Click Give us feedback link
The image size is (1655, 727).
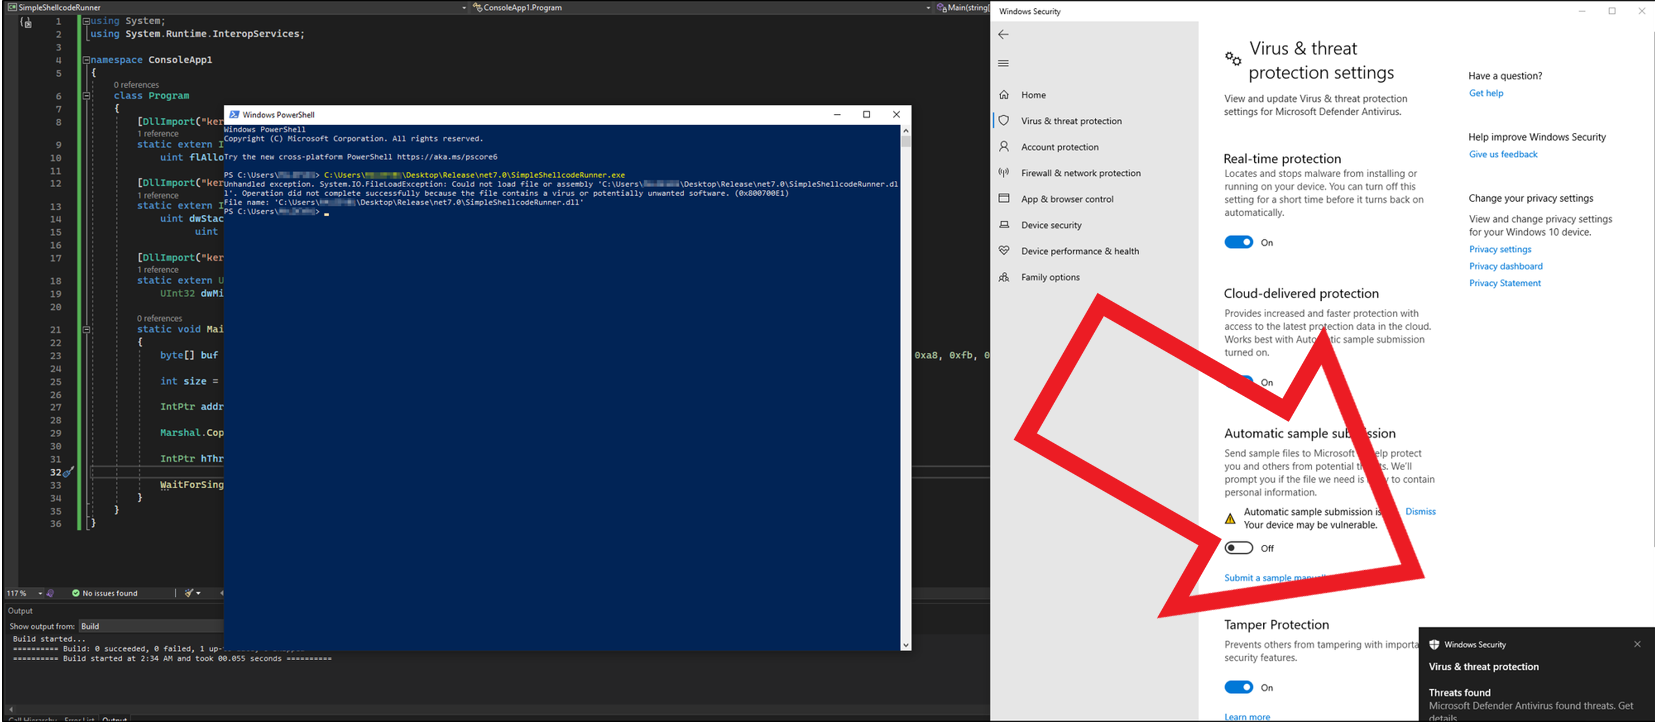1503,154
